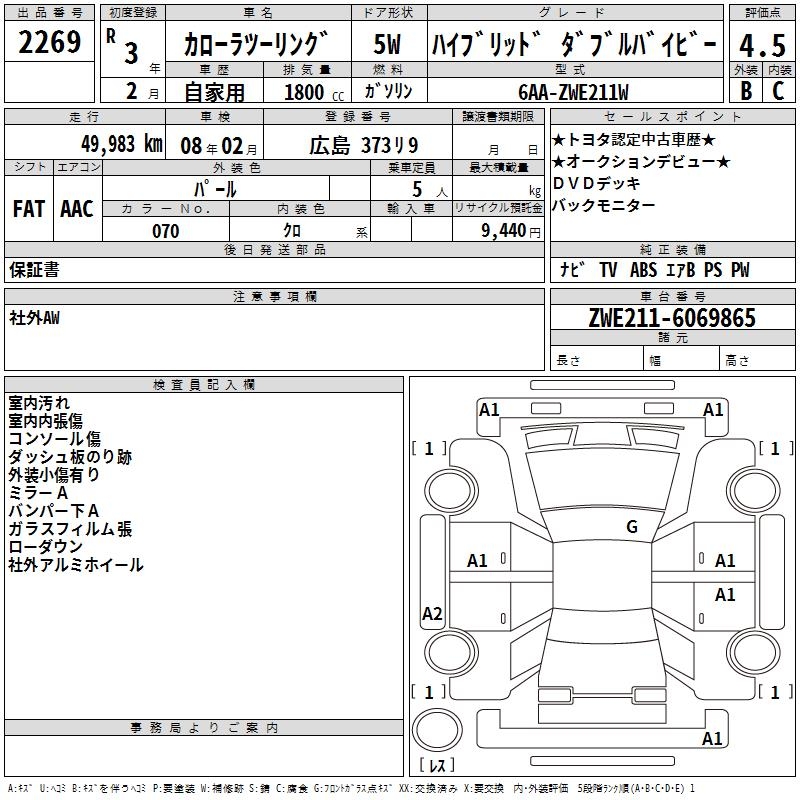This screenshot has height=800, width=800.
Task: Click inspector note コンソール傷
Action: 55,439
